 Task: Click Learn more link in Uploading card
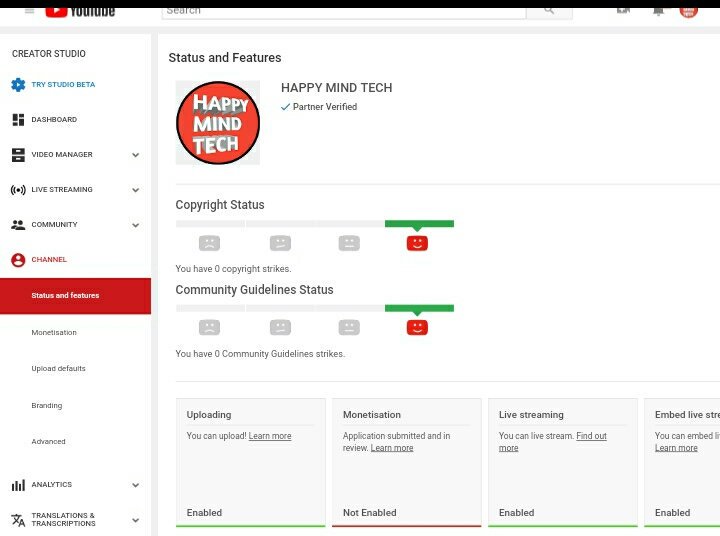point(270,436)
